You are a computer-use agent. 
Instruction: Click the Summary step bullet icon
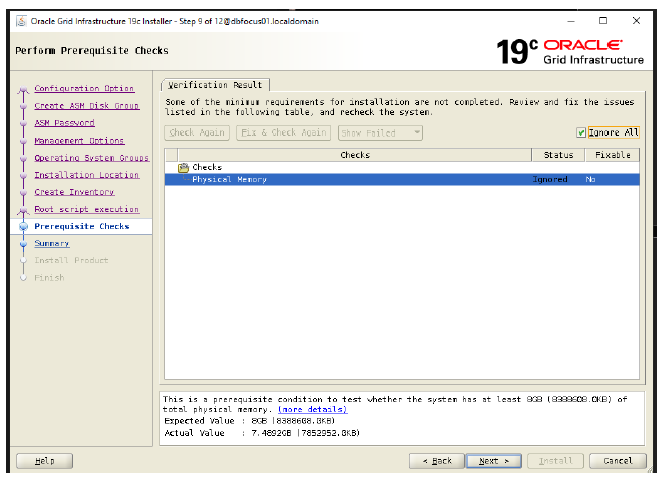pyautogui.click(x=23, y=244)
